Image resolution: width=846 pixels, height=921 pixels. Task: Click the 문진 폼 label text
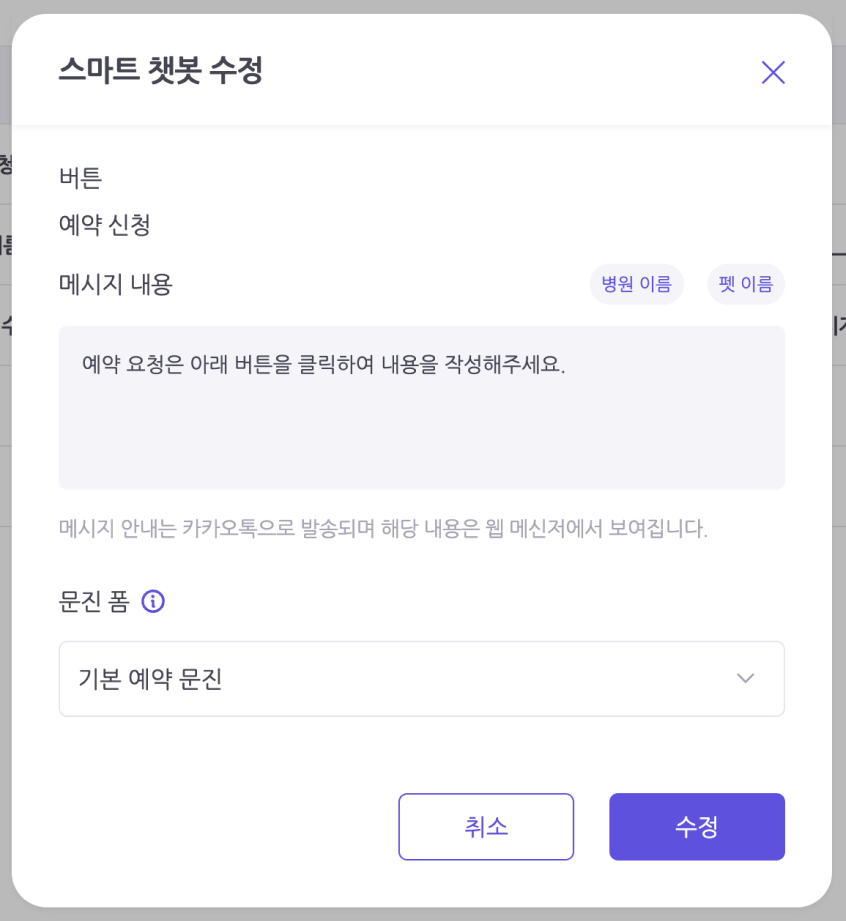[x=94, y=601]
